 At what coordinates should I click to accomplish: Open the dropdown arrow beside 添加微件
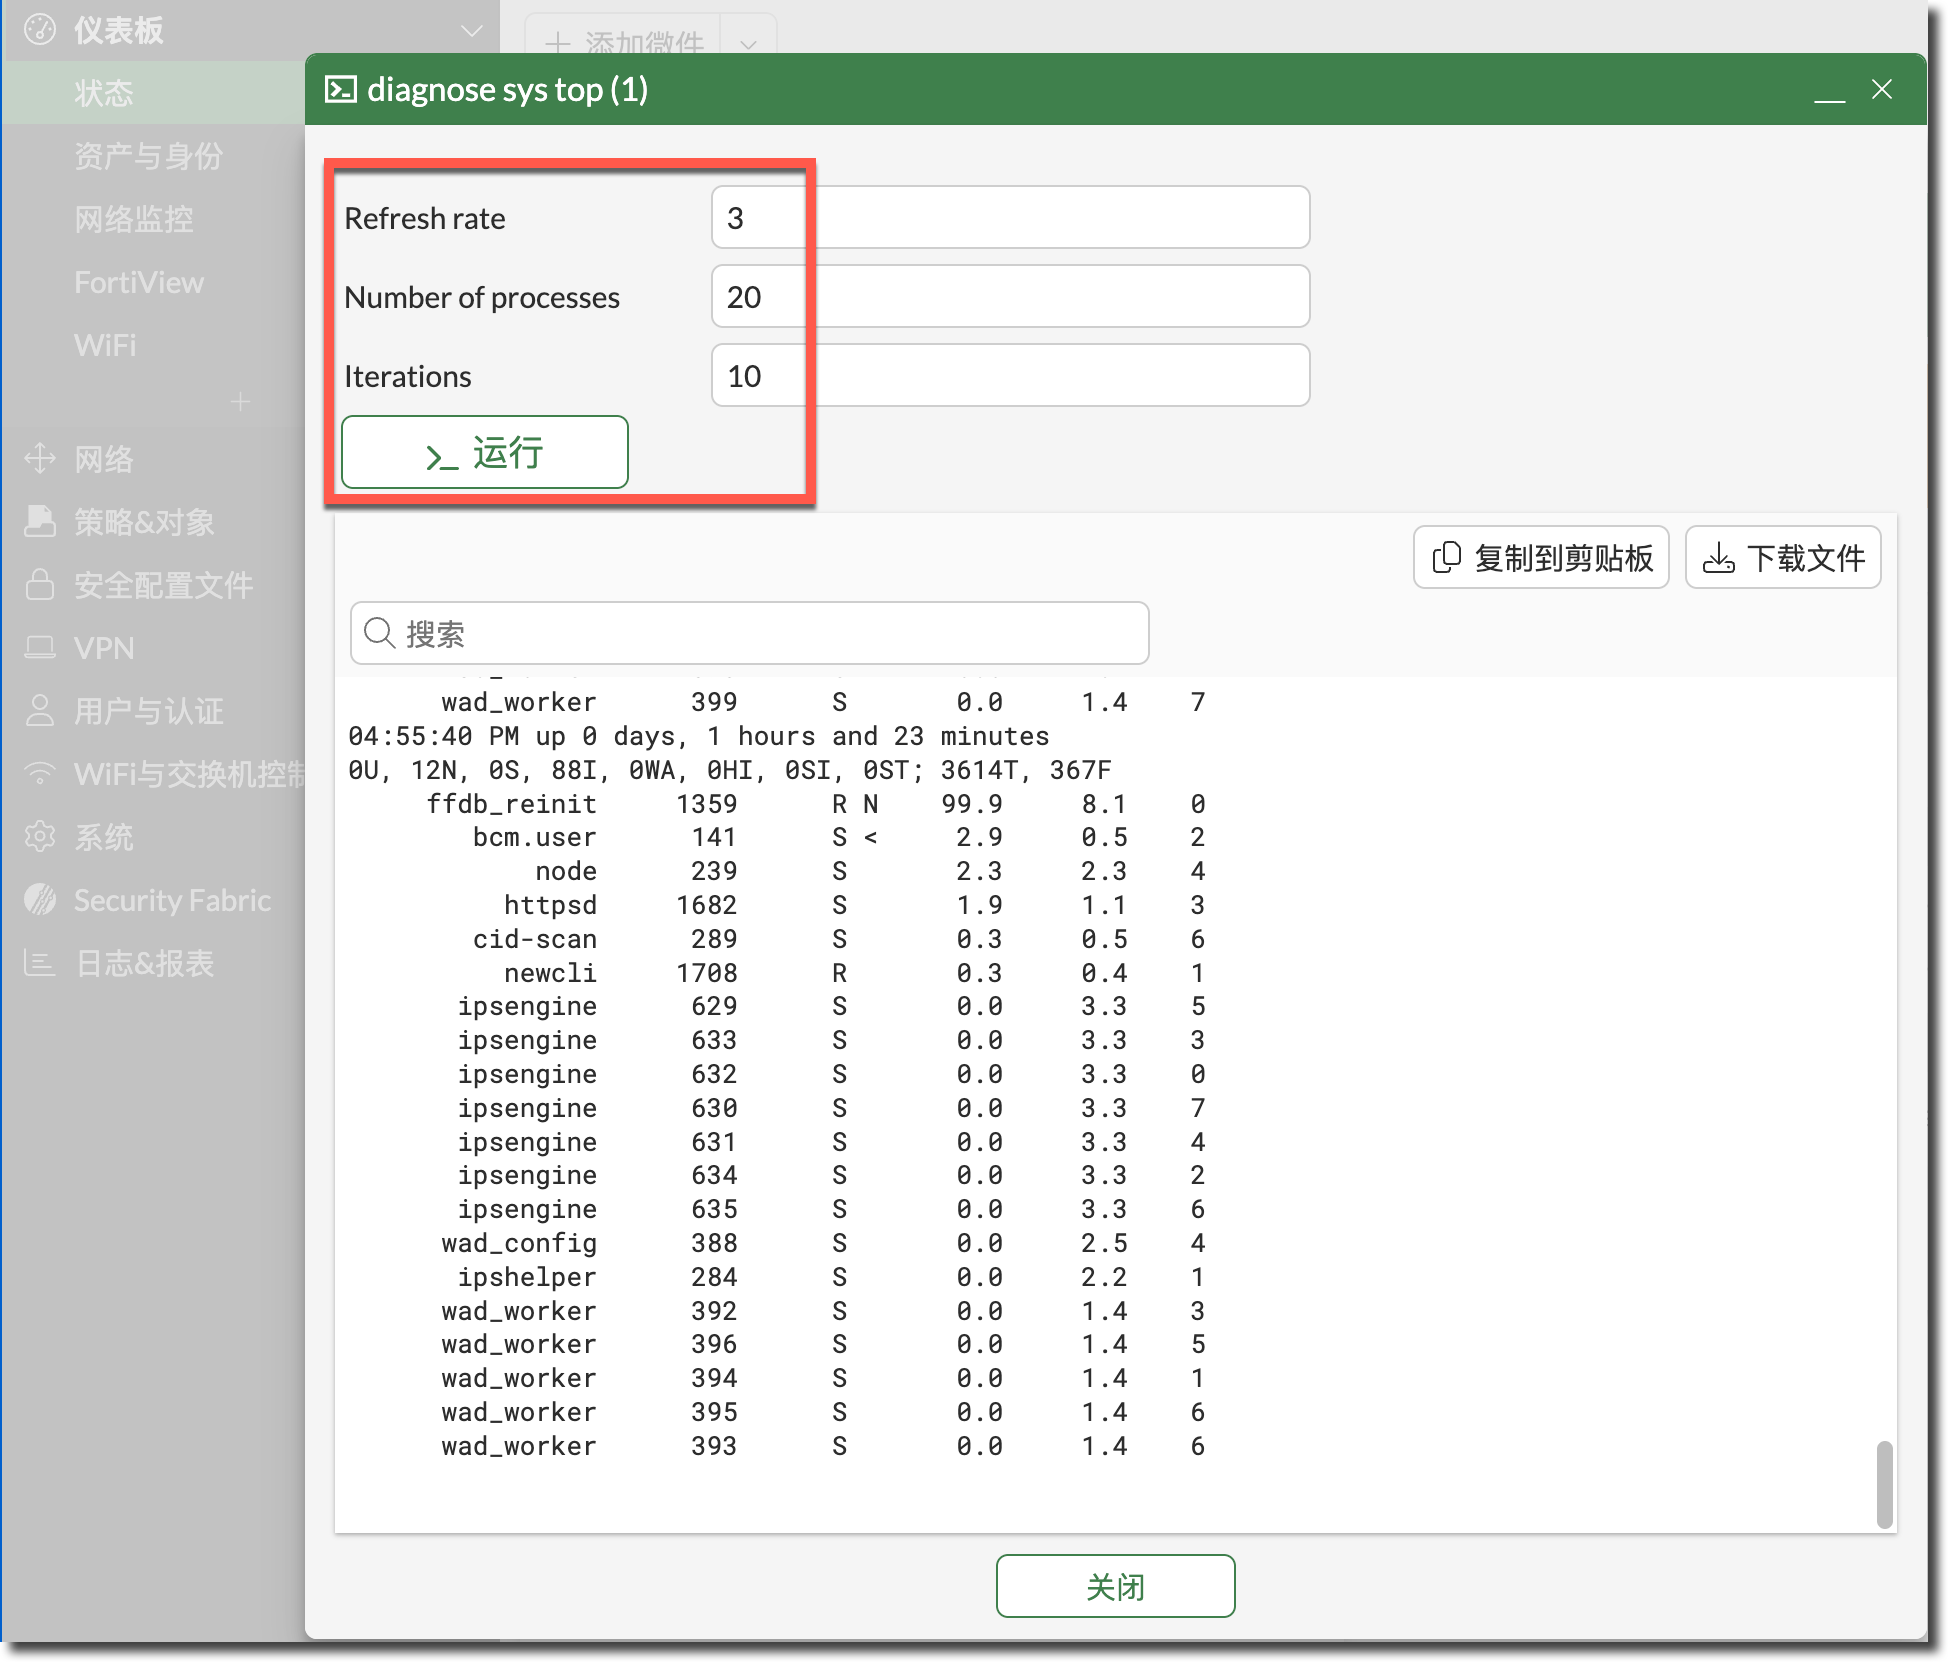click(748, 44)
